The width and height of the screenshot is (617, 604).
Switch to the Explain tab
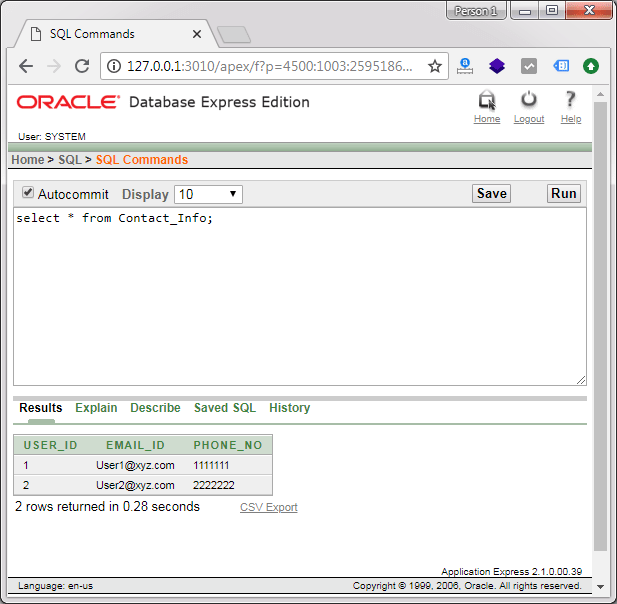pos(96,408)
